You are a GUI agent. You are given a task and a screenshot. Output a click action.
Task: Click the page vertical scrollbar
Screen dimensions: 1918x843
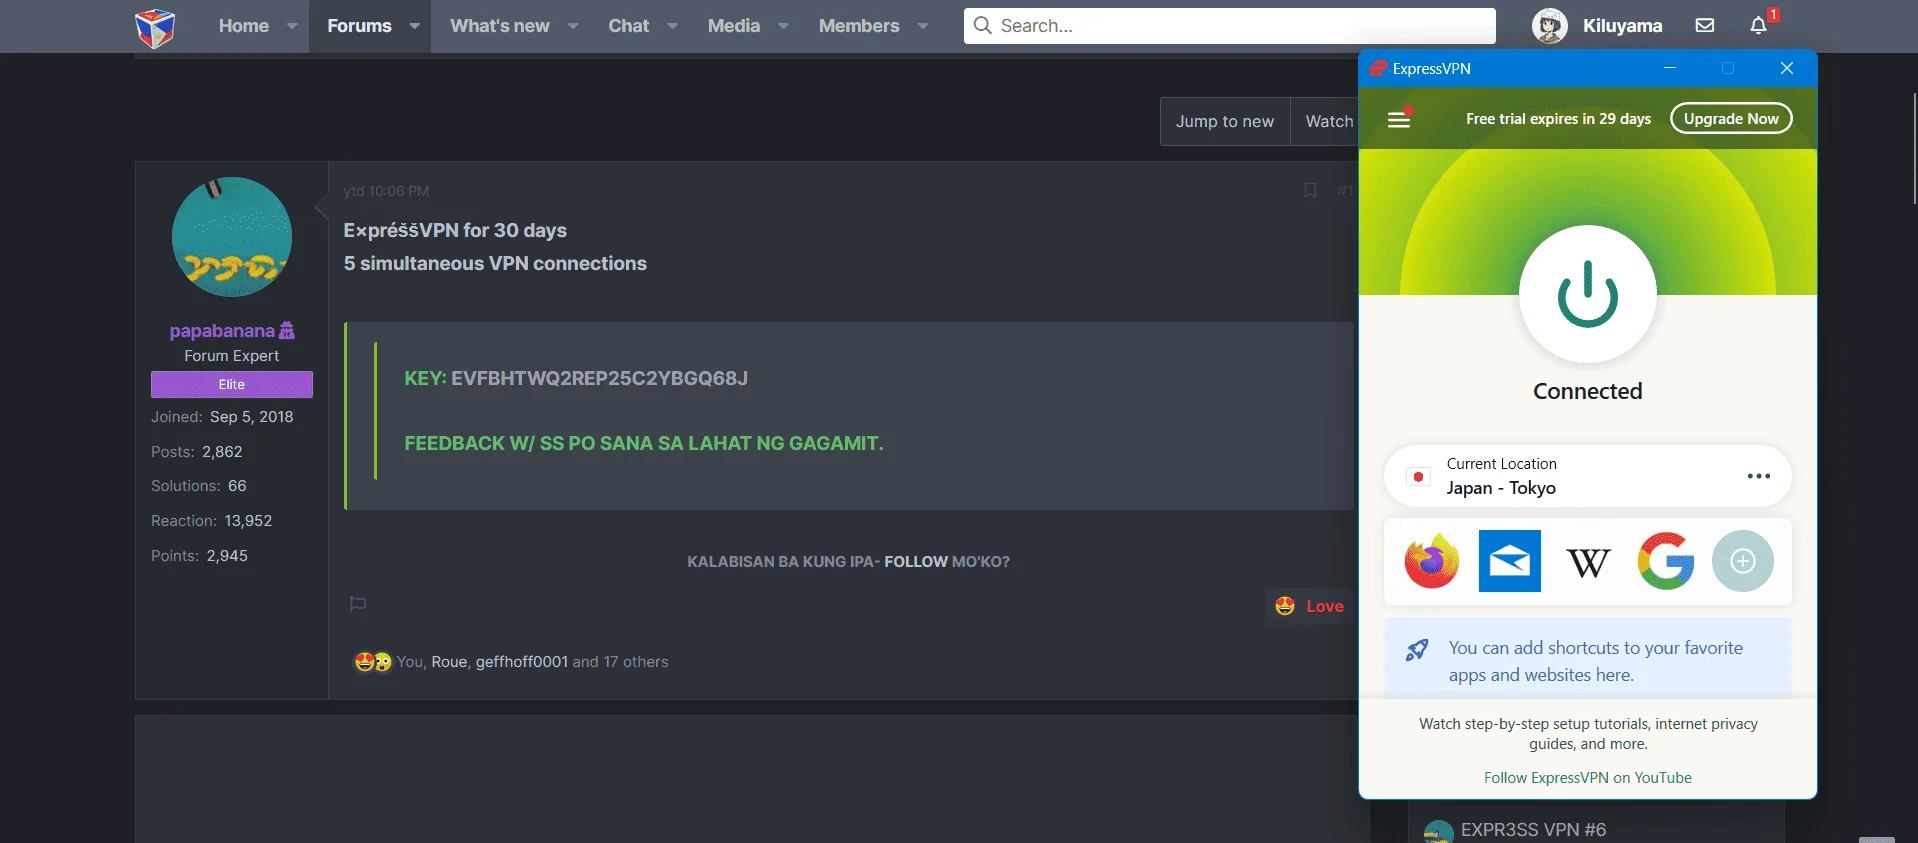point(1914,150)
